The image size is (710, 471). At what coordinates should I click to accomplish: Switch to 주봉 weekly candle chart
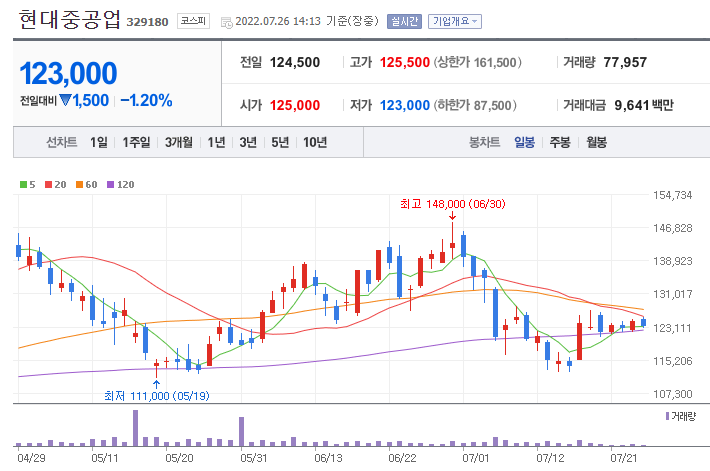click(x=560, y=142)
